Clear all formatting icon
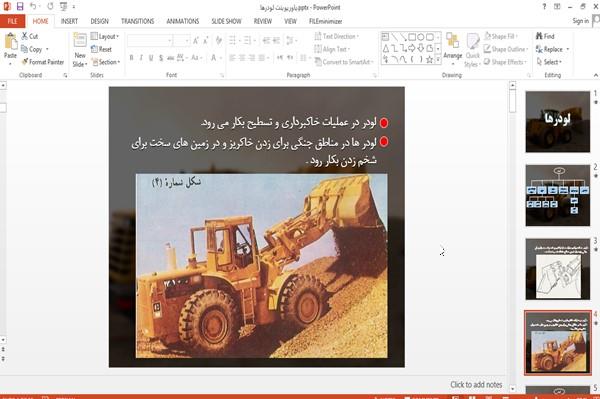 coord(219,40)
